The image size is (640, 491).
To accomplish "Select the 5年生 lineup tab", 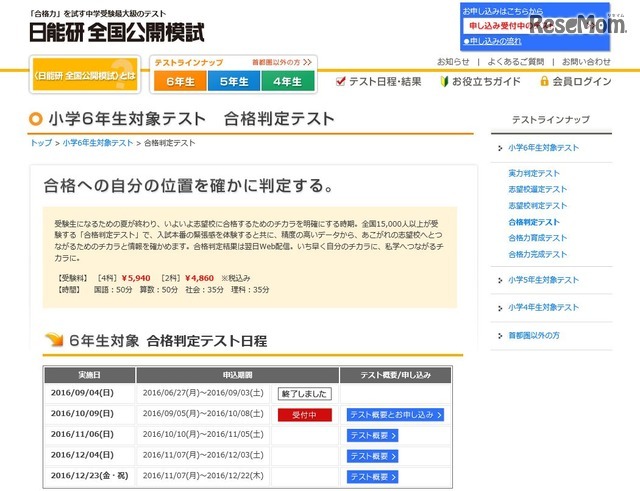I will tap(234, 81).
